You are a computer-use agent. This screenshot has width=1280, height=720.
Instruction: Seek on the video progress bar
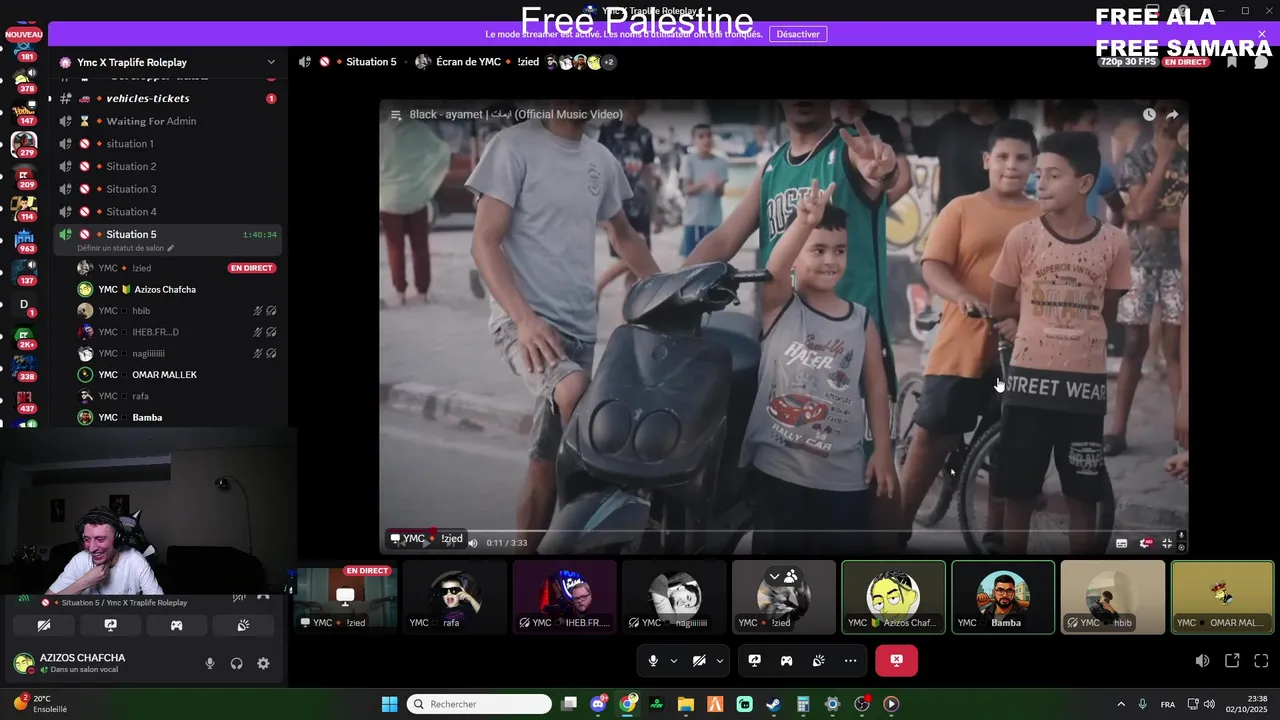click(783, 531)
